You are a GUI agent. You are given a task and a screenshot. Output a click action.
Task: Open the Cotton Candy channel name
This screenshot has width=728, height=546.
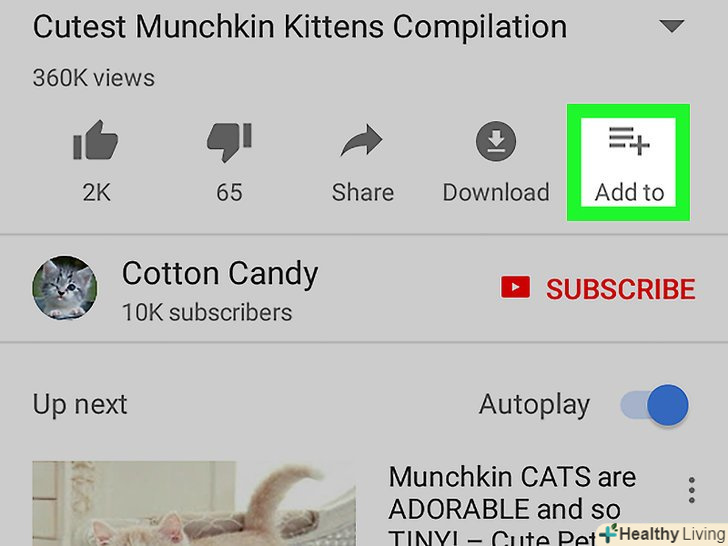point(220,274)
